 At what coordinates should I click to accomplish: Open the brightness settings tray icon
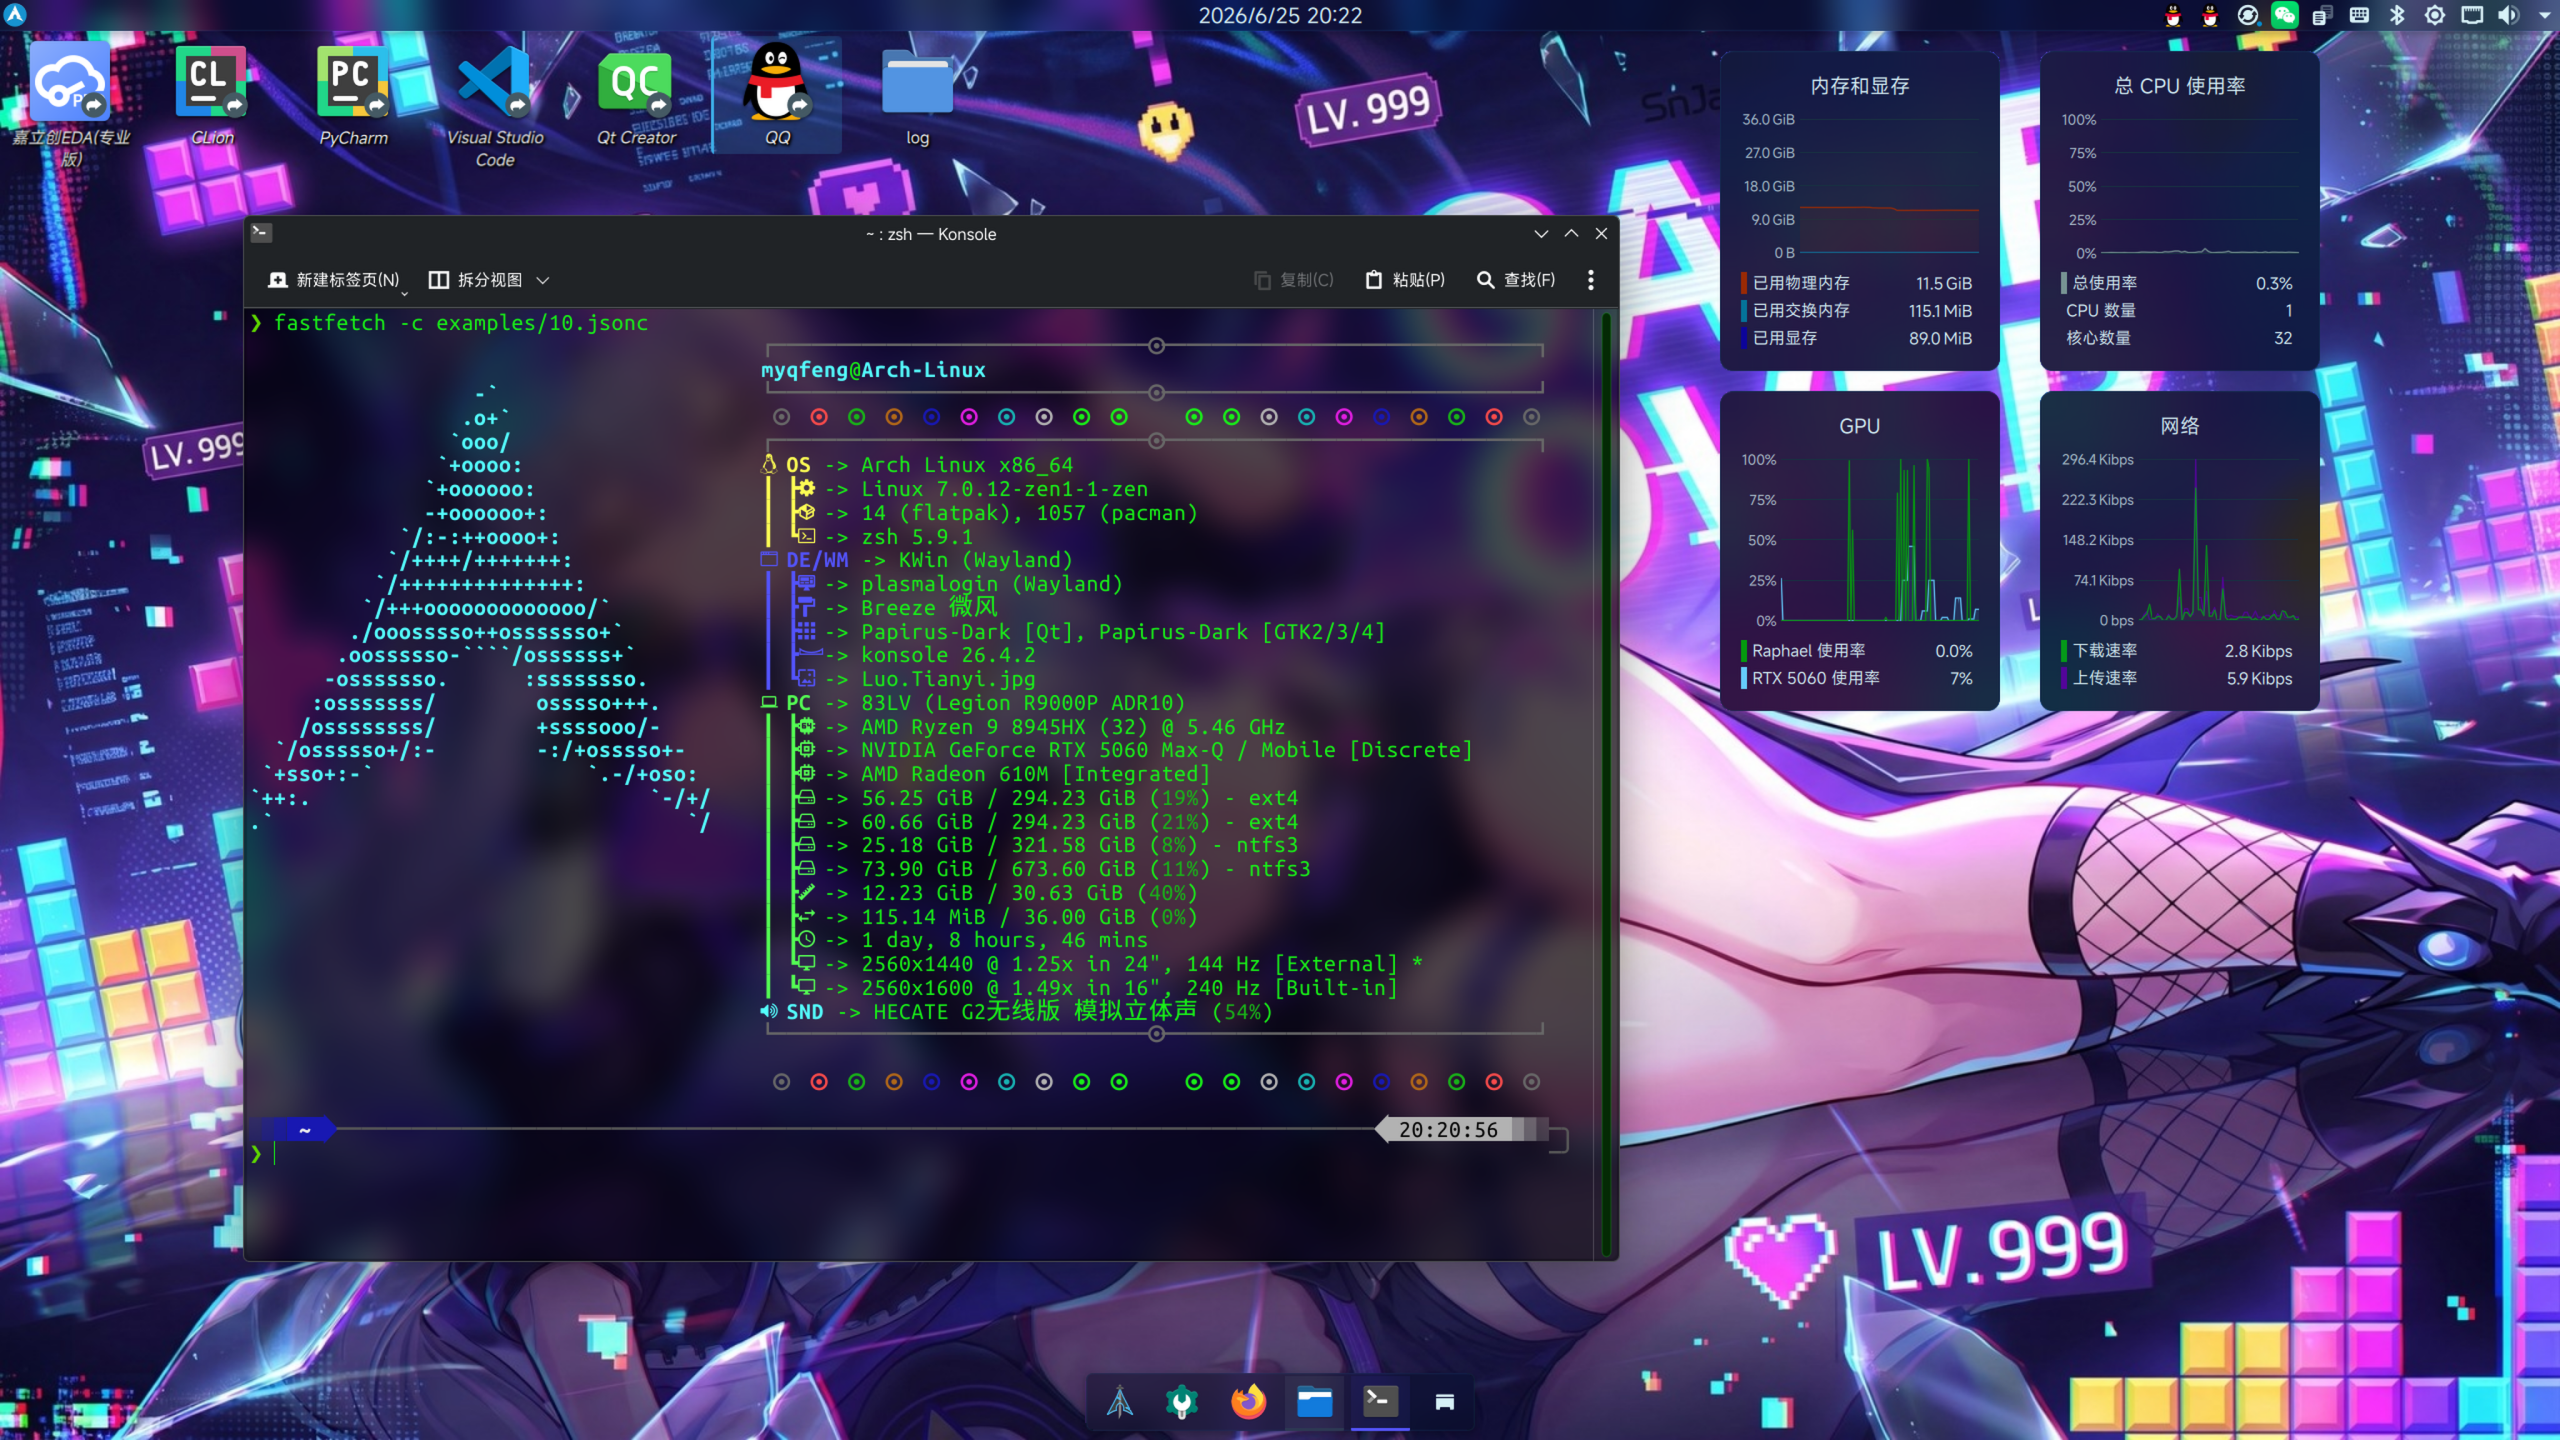pos(2434,15)
